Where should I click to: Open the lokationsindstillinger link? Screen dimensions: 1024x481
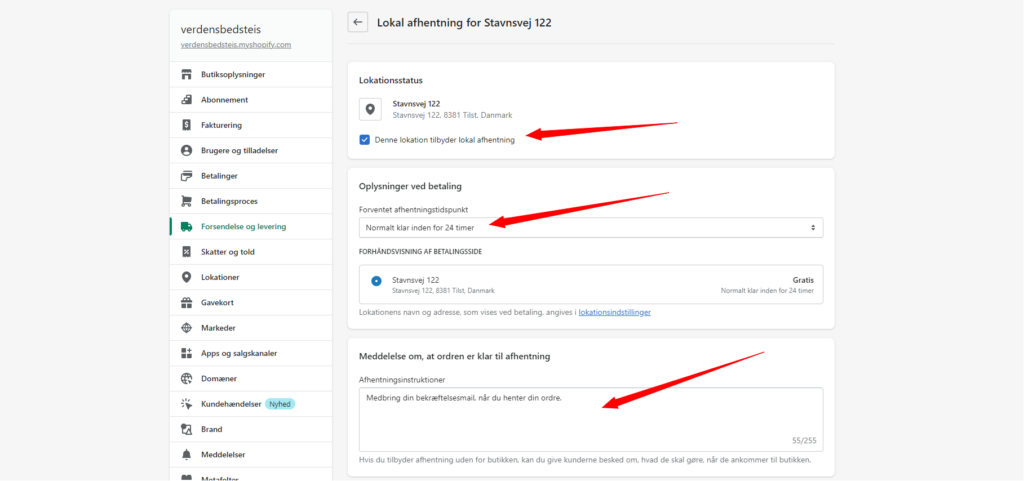[615, 313]
